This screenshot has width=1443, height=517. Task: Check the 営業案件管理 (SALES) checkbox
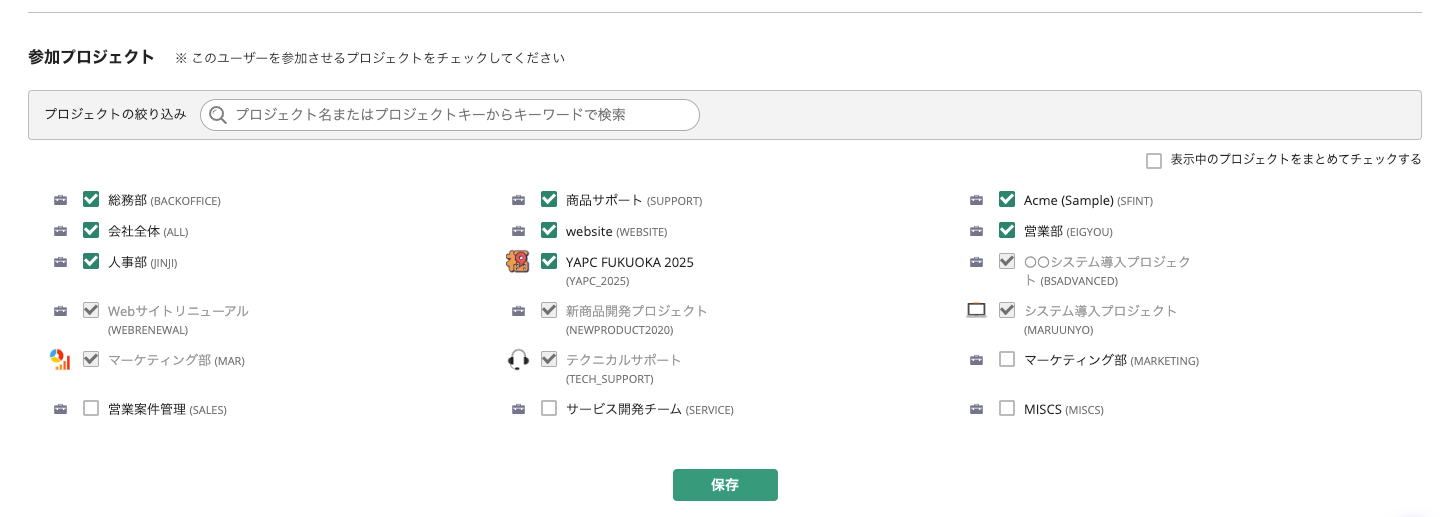pyautogui.click(x=91, y=408)
